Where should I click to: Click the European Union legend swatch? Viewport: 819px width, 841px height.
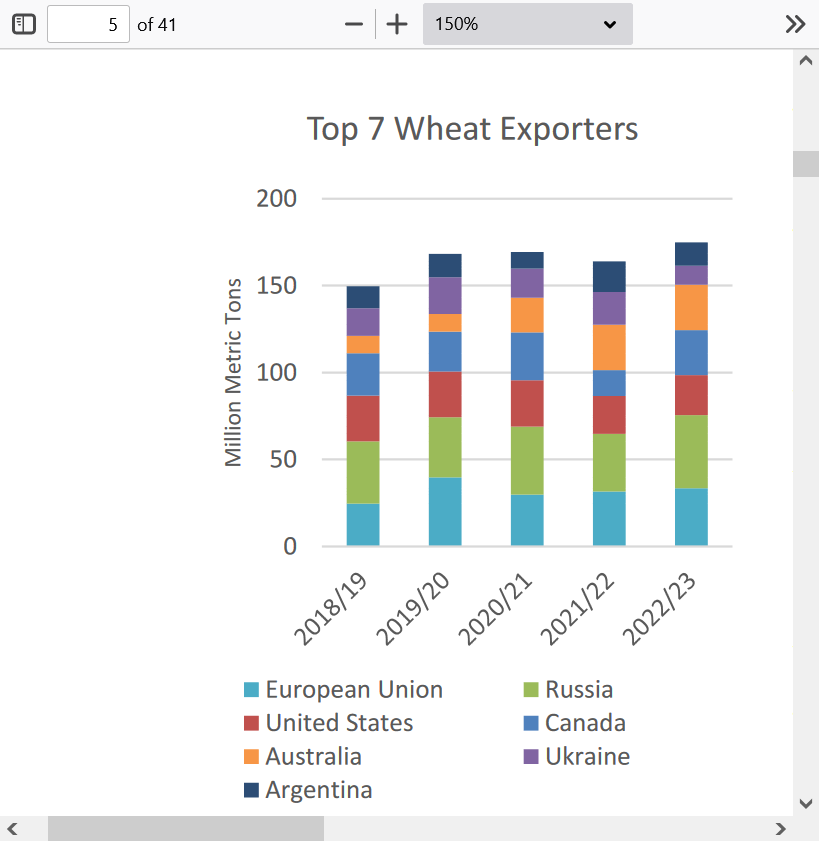coord(251,689)
